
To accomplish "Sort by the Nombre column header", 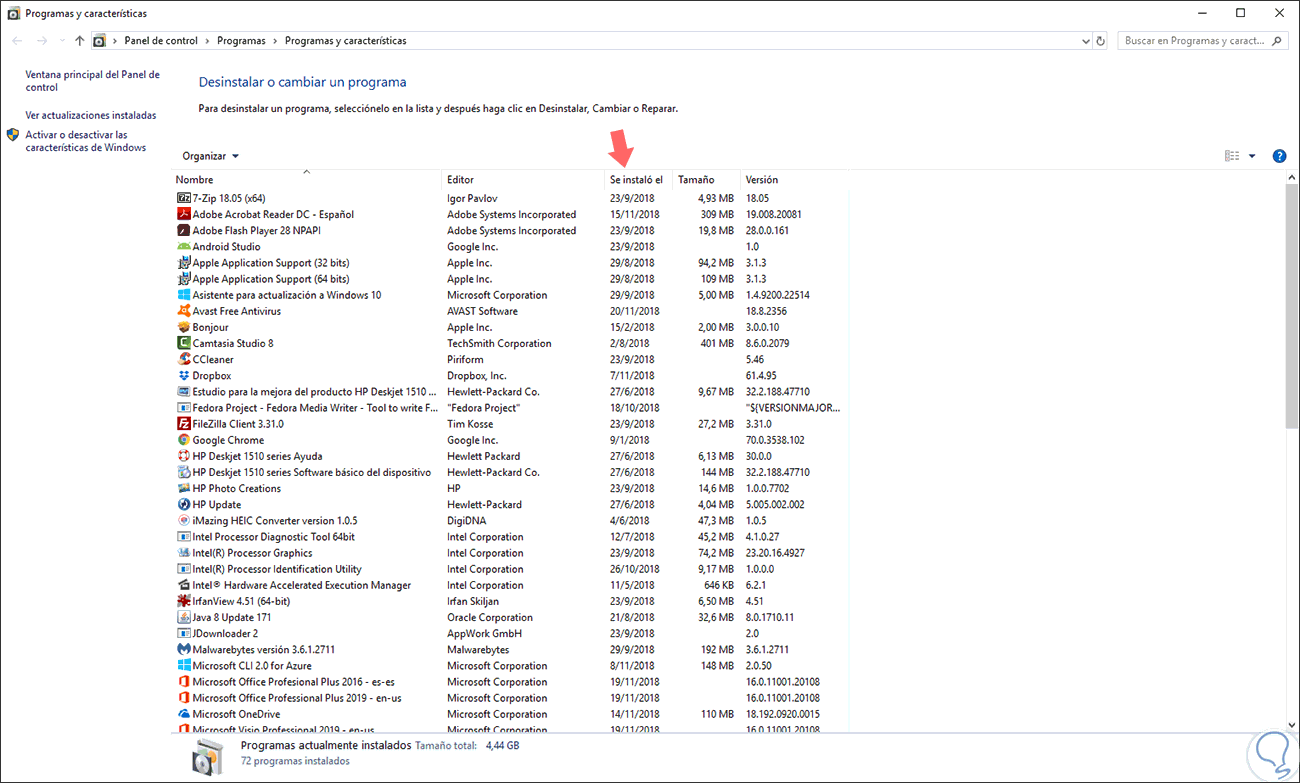I will [306, 180].
